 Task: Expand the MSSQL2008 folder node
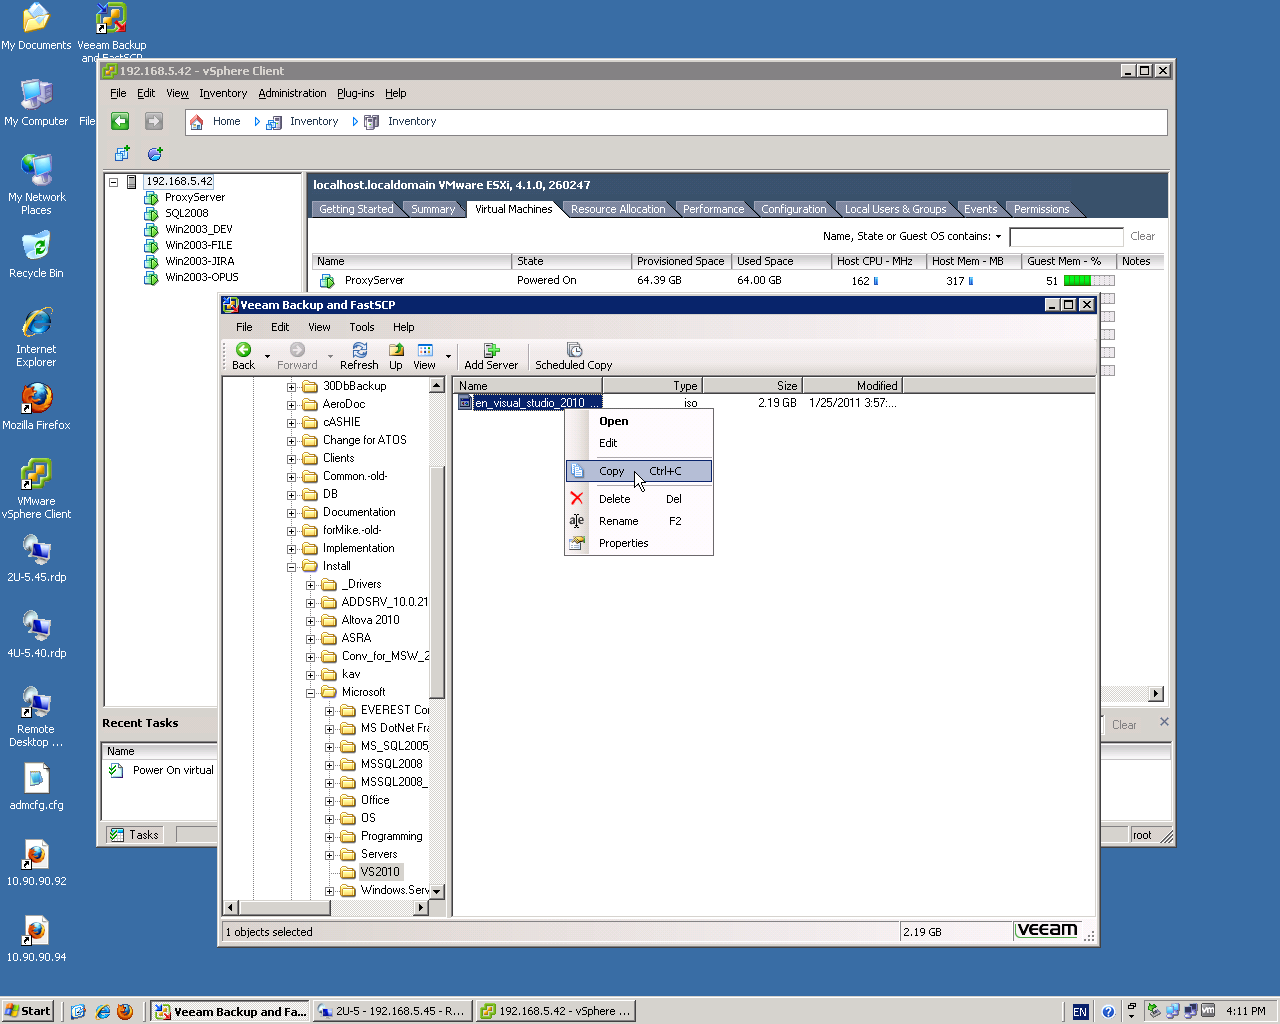(x=330, y=764)
